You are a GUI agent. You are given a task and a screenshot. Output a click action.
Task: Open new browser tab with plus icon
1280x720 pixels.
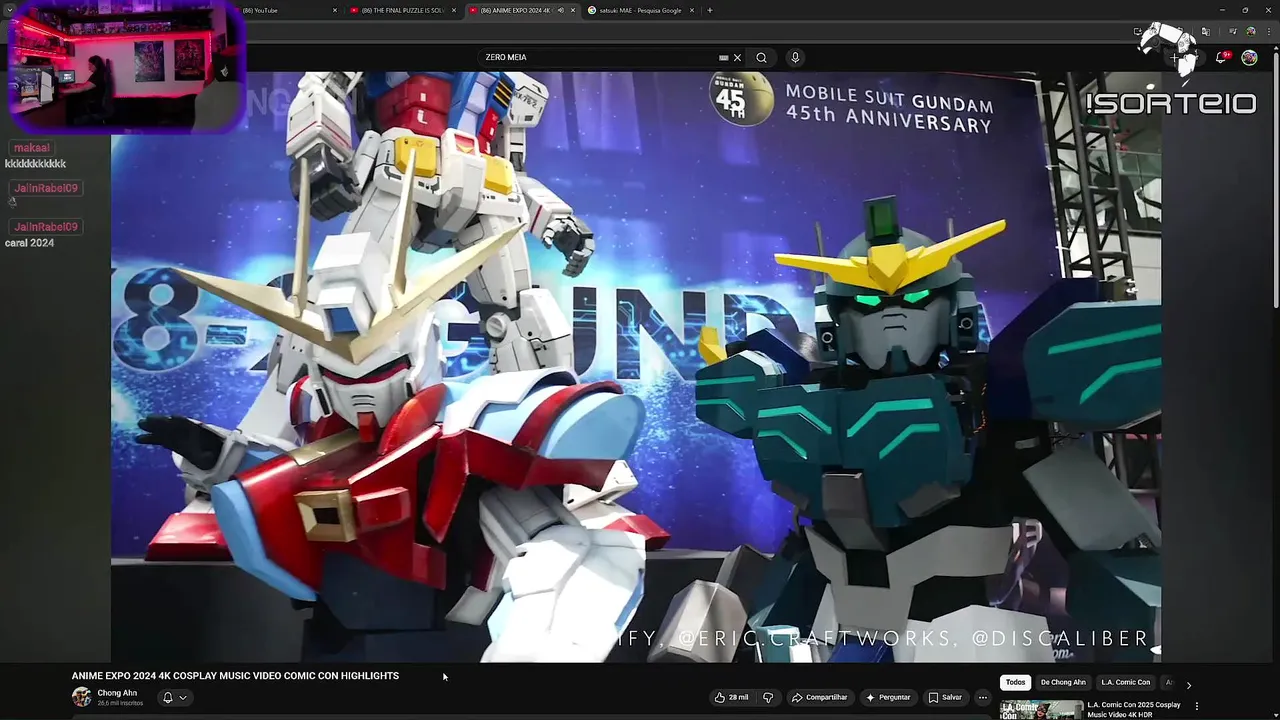tap(710, 10)
